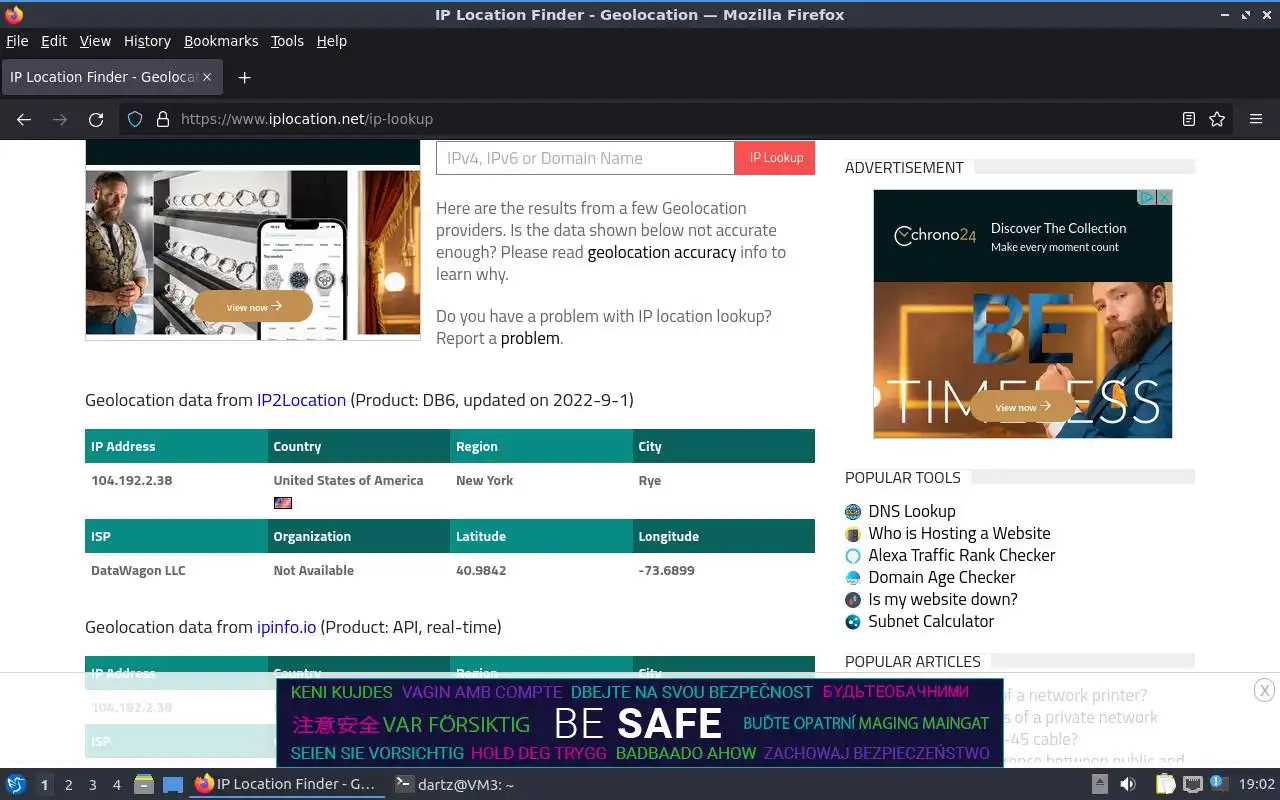Open Is my website down? link
This screenshot has width=1280, height=800.
point(943,599)
